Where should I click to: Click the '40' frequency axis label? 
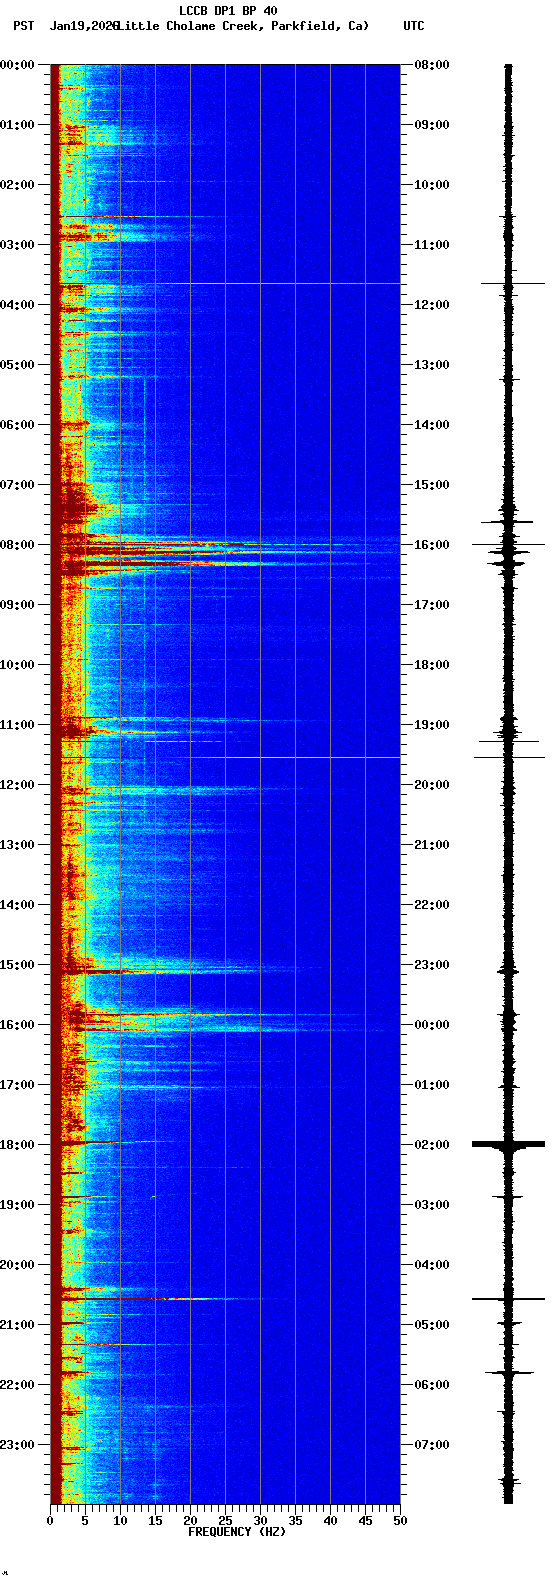[330, 1521]
